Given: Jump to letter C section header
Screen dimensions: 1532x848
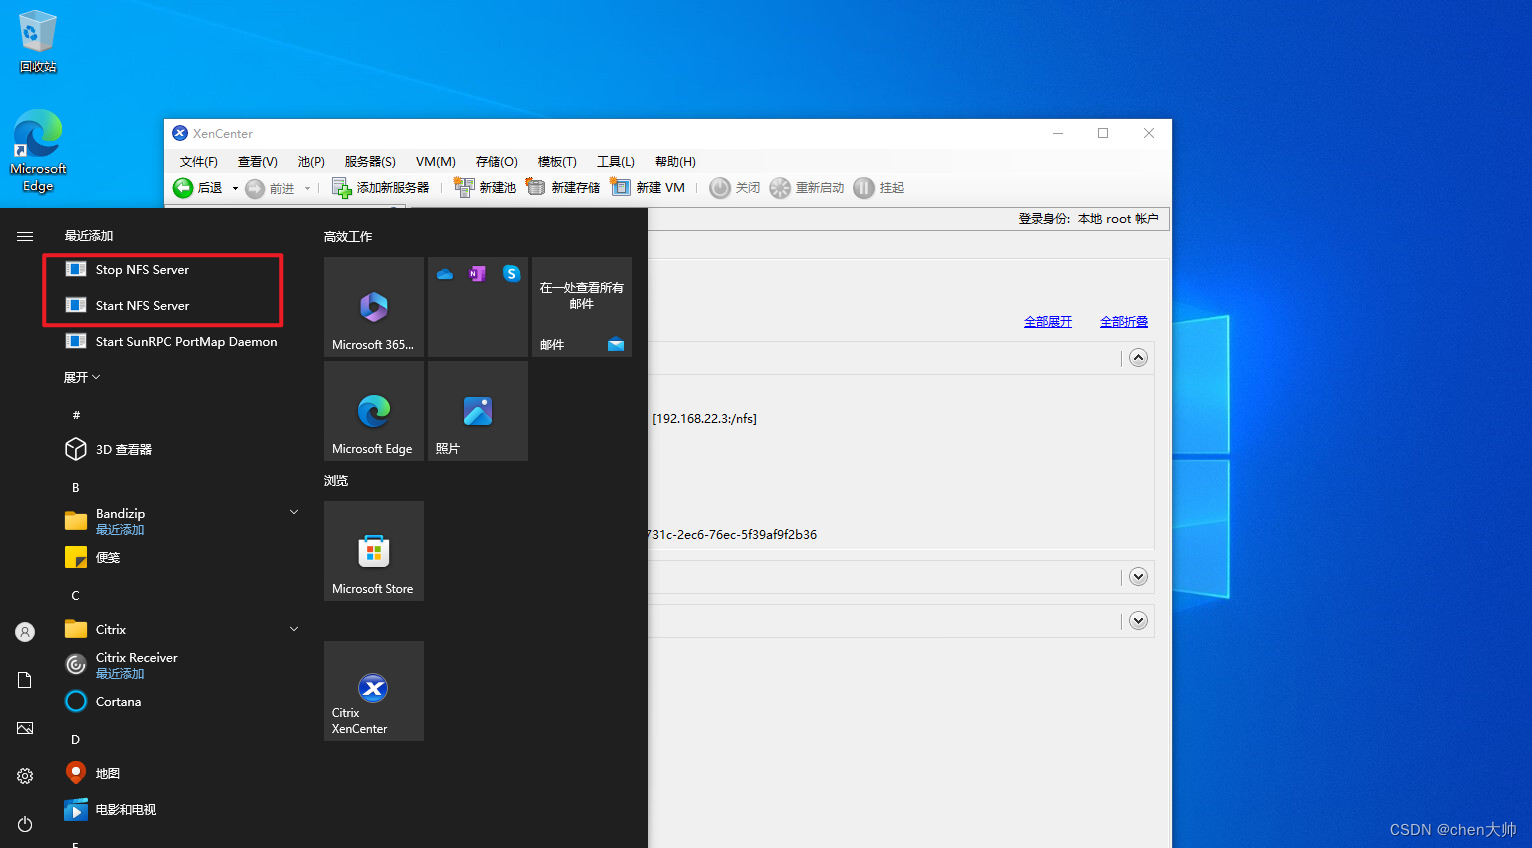Looking at the screenshot, I should 76,596.
